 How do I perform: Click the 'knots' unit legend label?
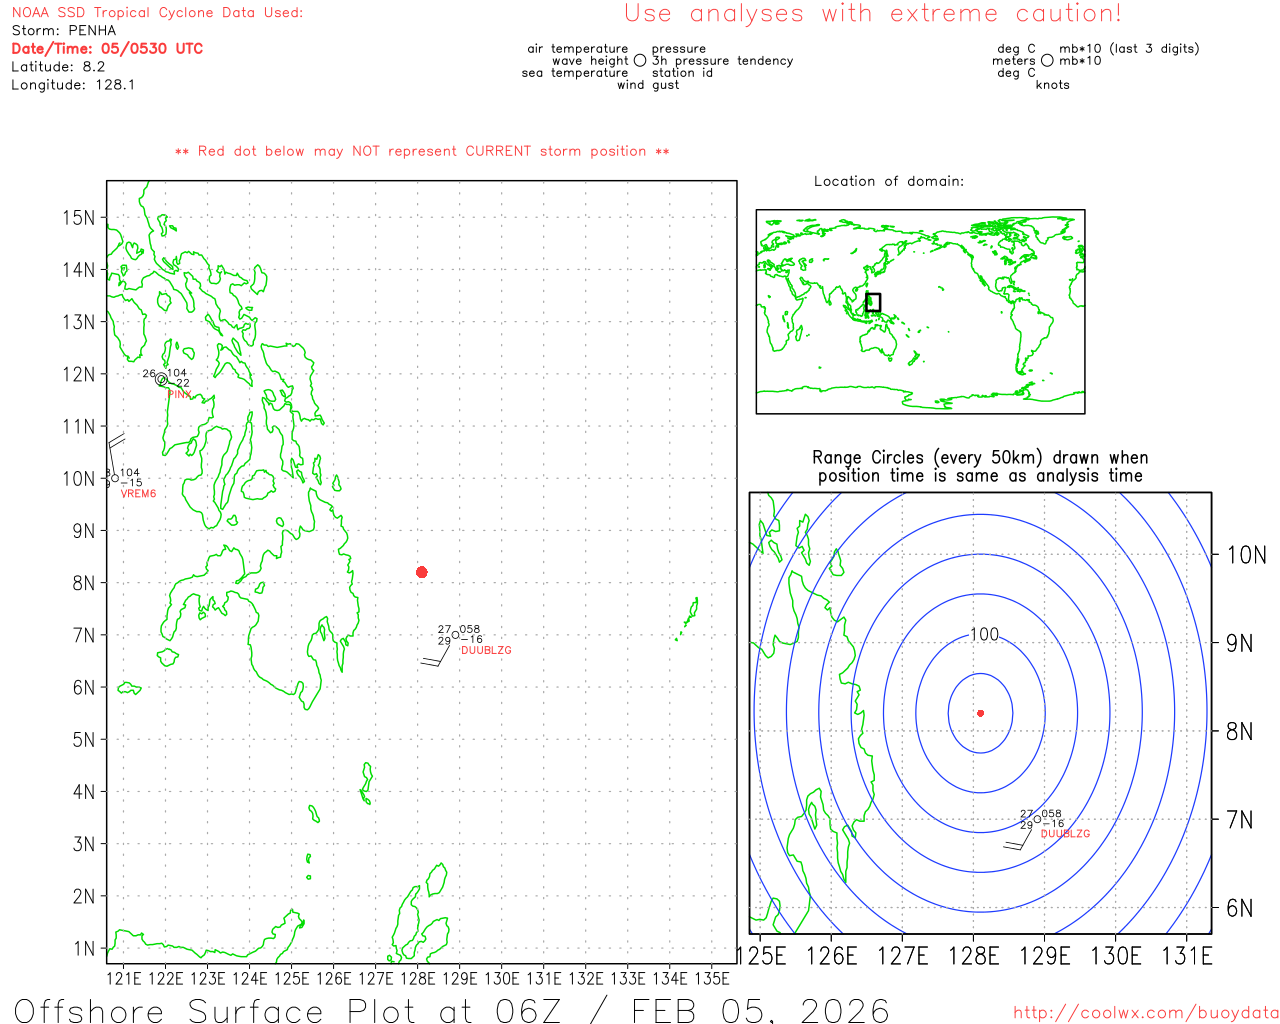pos(1053,85)
